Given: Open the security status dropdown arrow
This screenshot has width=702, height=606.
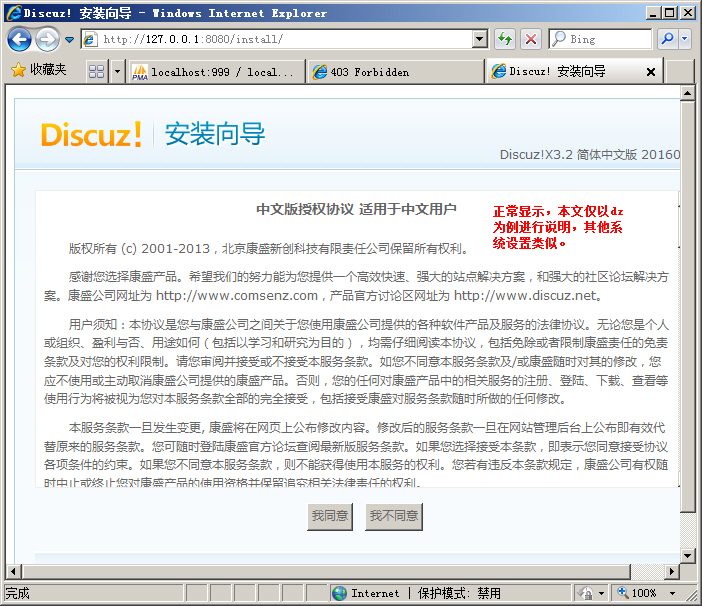Looking at the screenshot, I should (x=601, y=593).
